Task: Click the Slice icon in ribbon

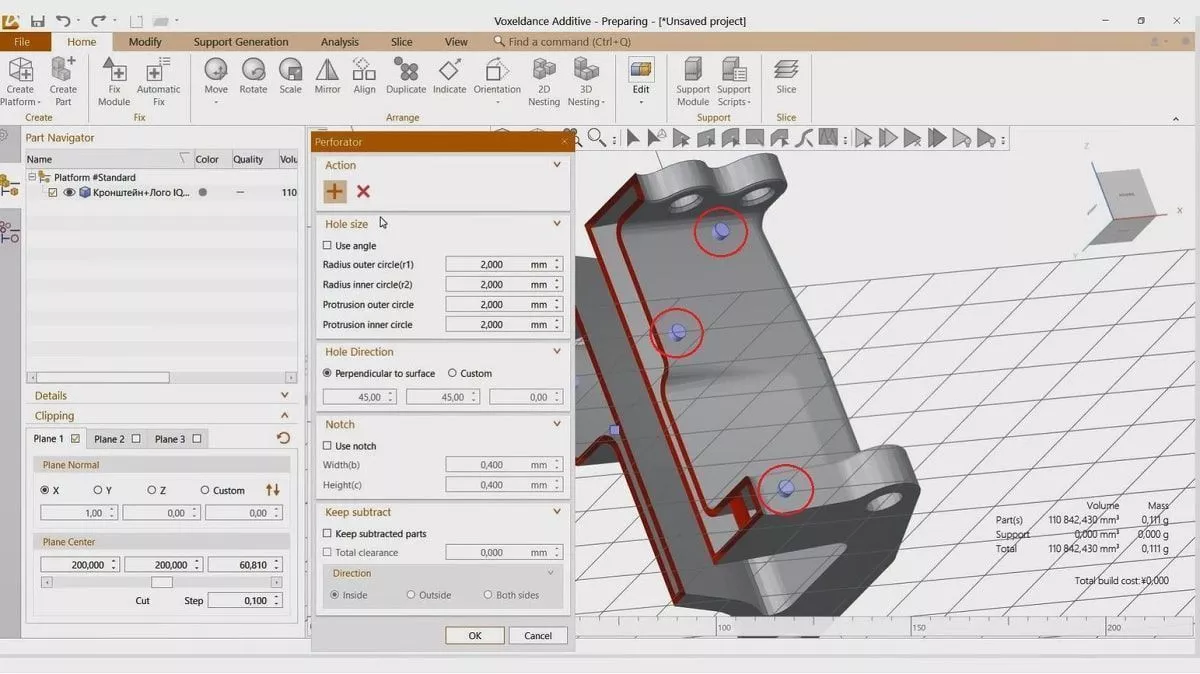Action: click(786, 71)
